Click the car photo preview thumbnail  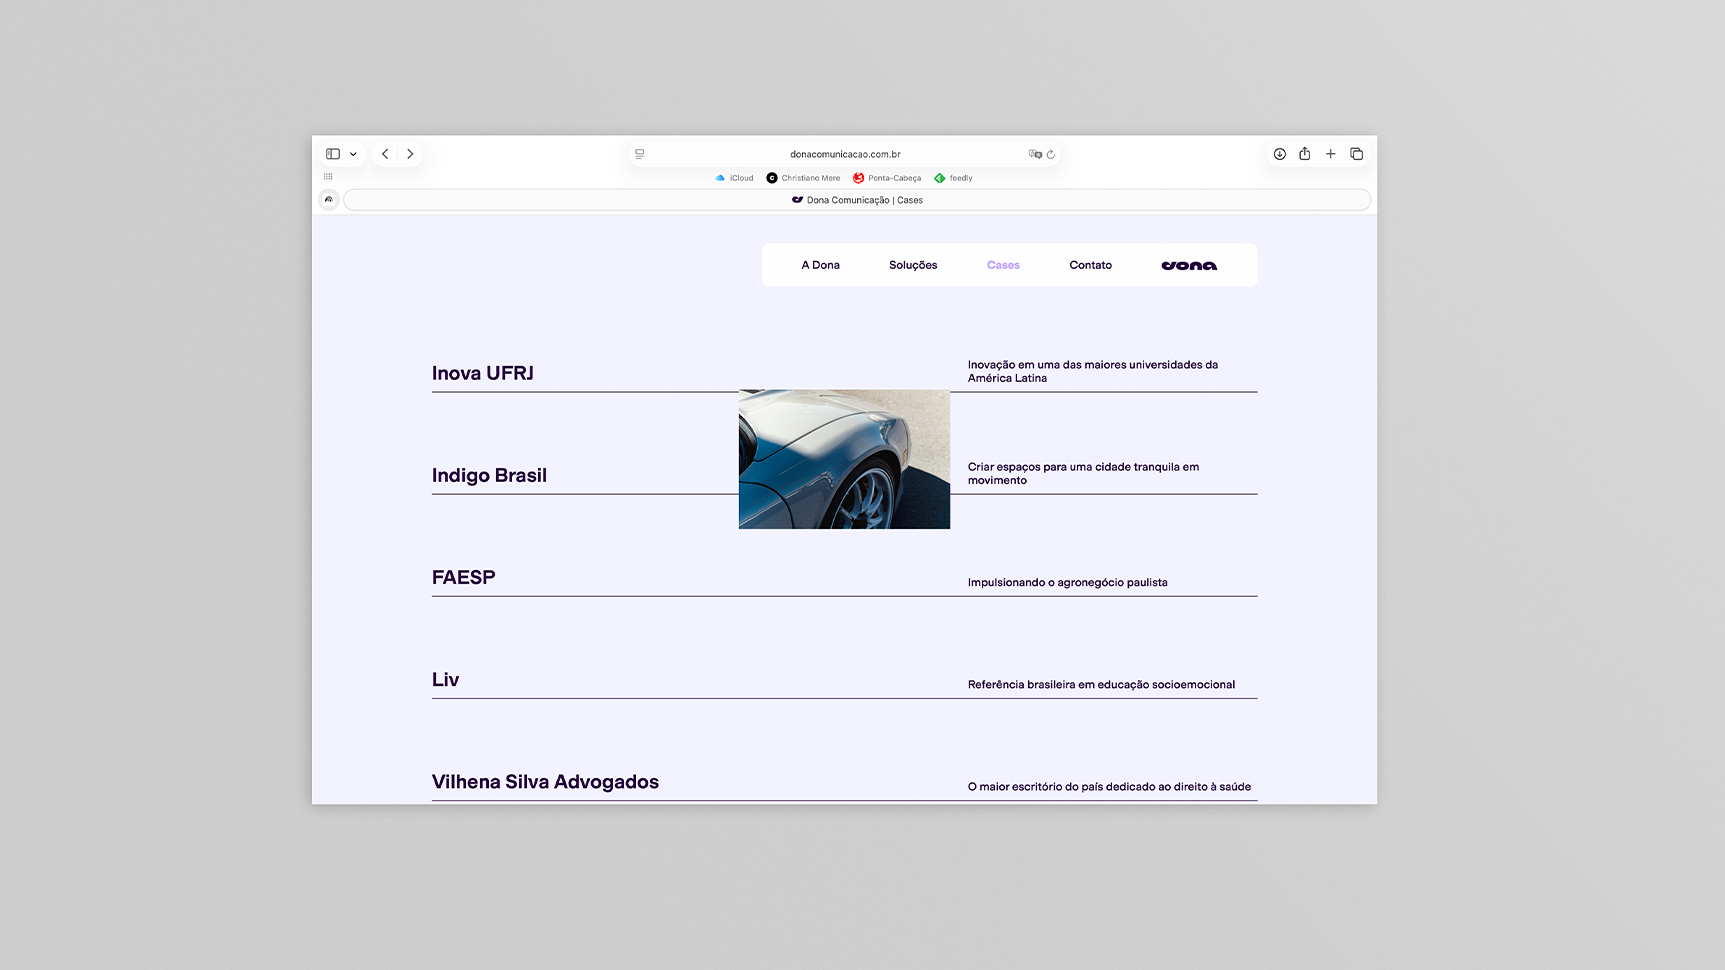click(844, 459)
